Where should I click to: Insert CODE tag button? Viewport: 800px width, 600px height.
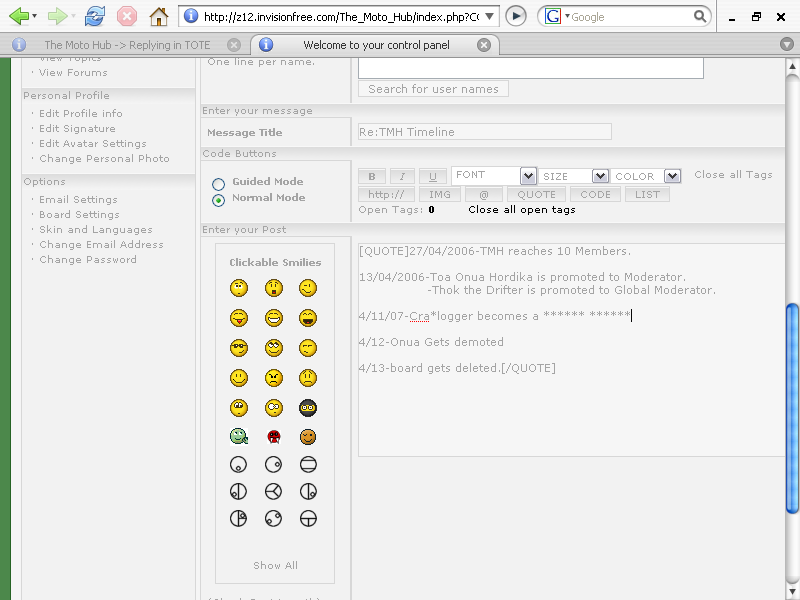(595, 194)
